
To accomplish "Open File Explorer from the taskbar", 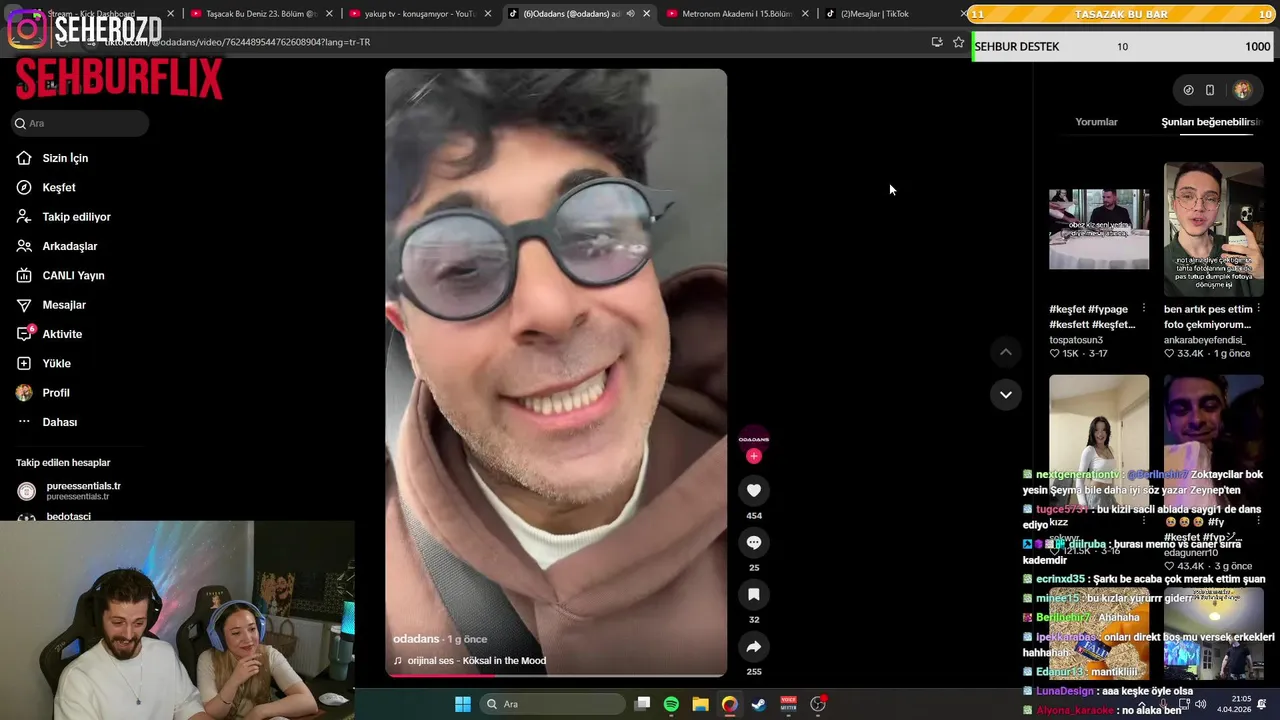I will (x=701, y=704).
